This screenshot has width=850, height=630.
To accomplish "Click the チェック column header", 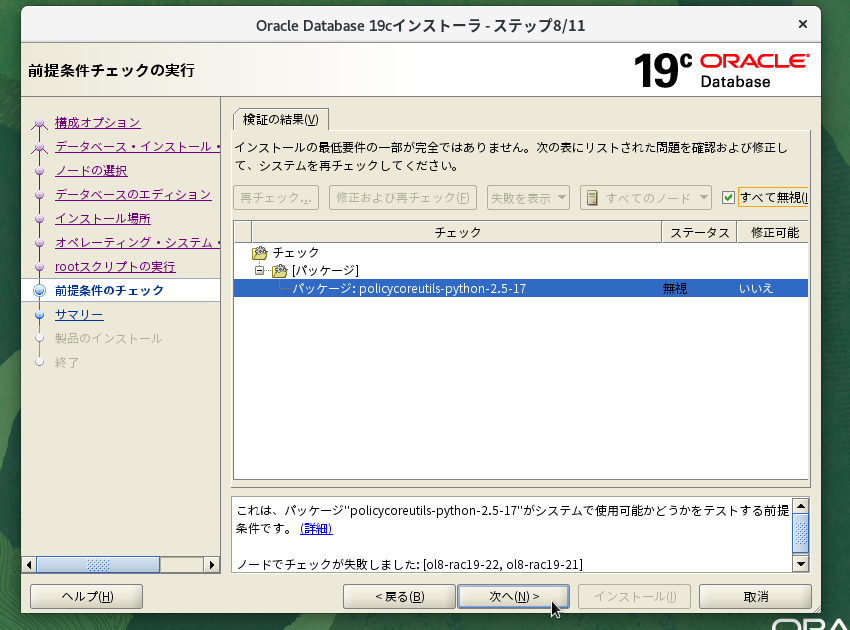I will (457, 233).
